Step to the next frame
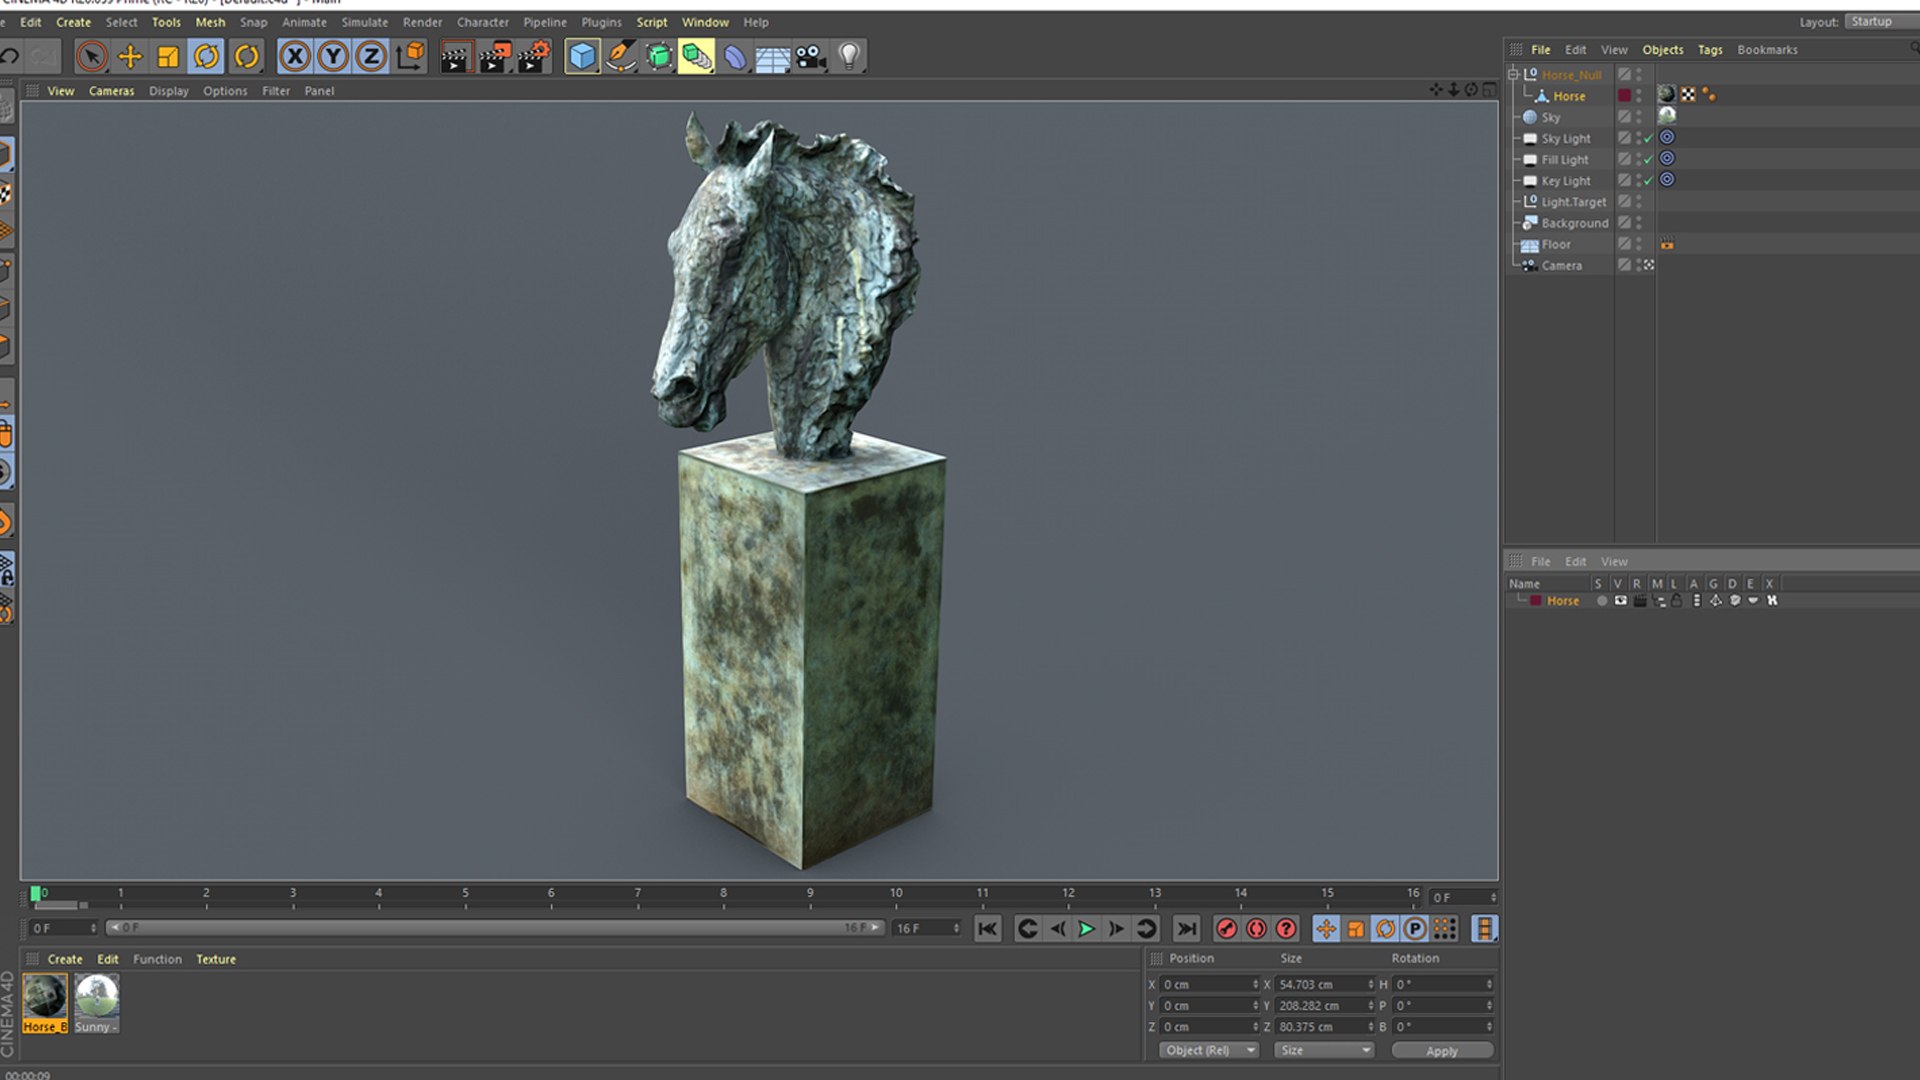 click(1116, 929)
